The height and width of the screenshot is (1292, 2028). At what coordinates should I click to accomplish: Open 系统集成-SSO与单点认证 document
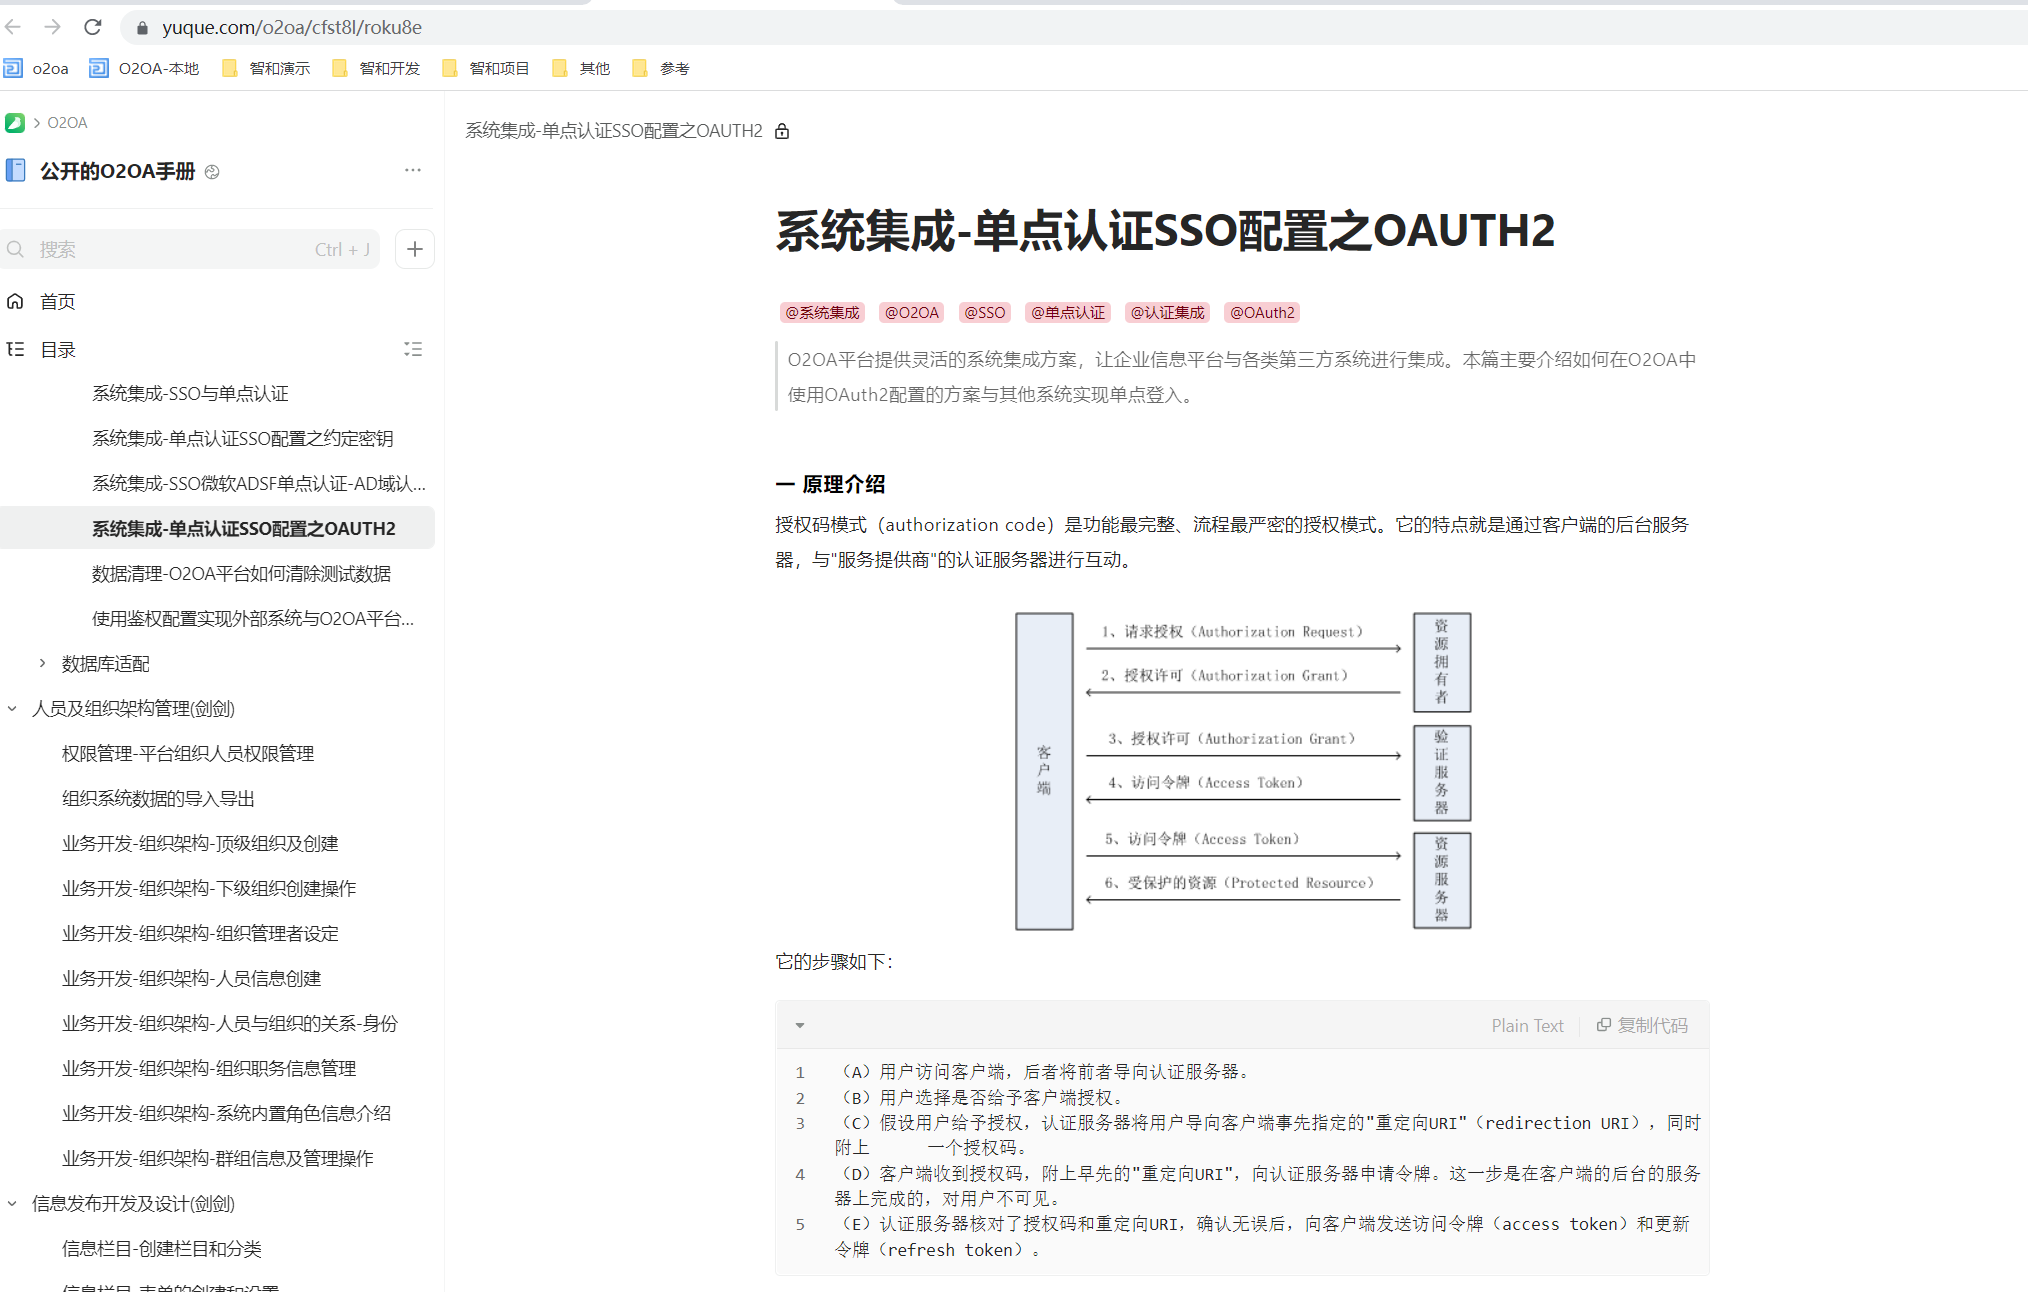point(190,393)
